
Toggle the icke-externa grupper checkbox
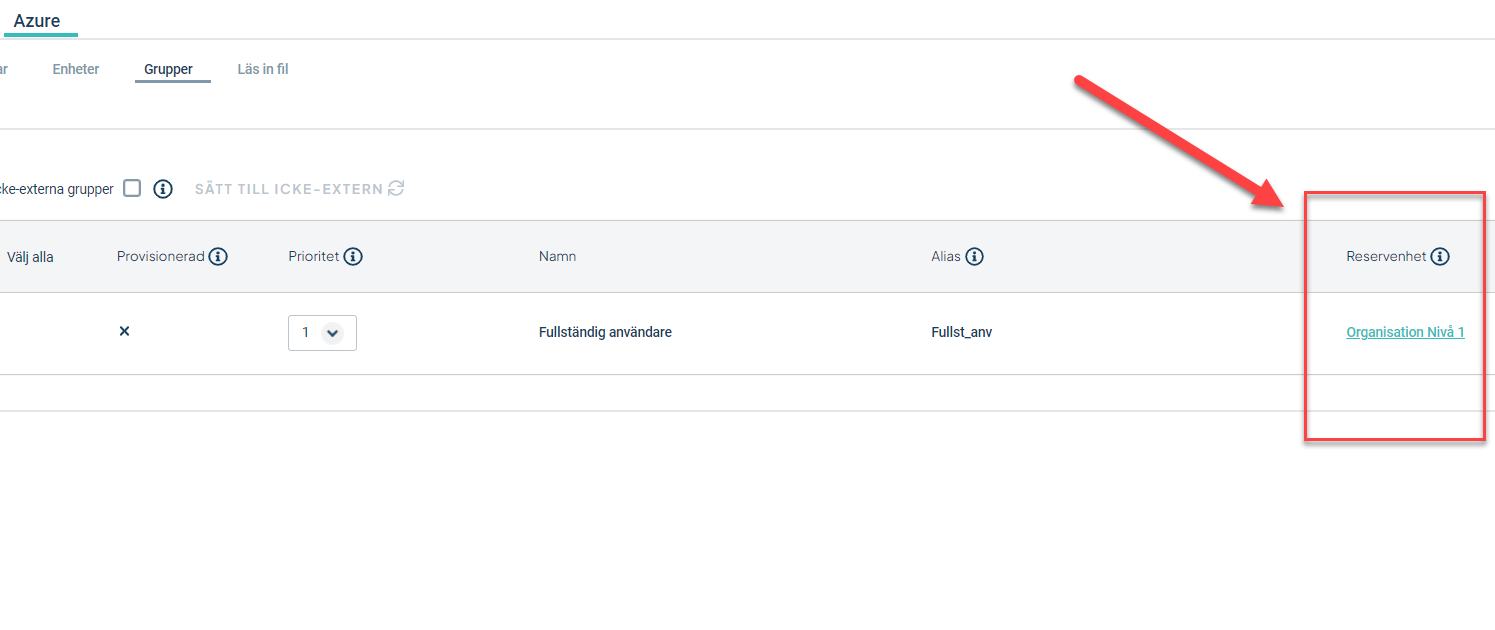[132, 188]
